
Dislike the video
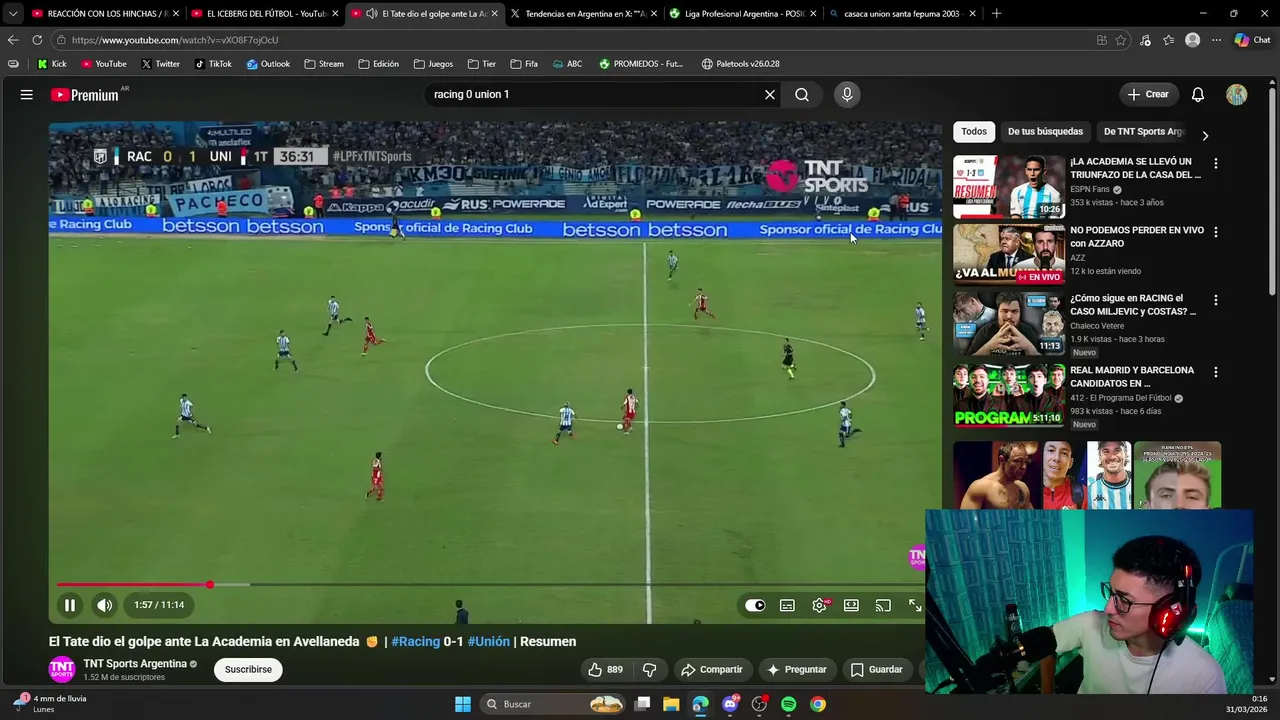649,670
